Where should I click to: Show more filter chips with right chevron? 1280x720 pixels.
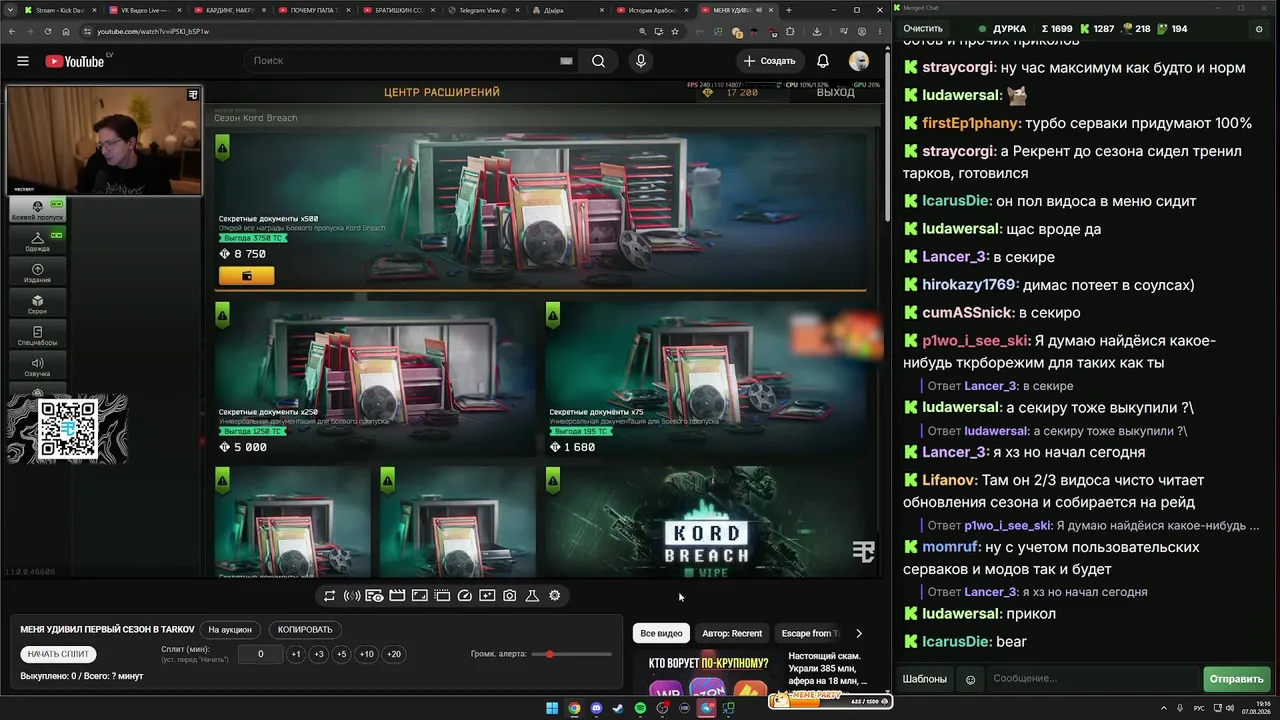tap(858, 633)
